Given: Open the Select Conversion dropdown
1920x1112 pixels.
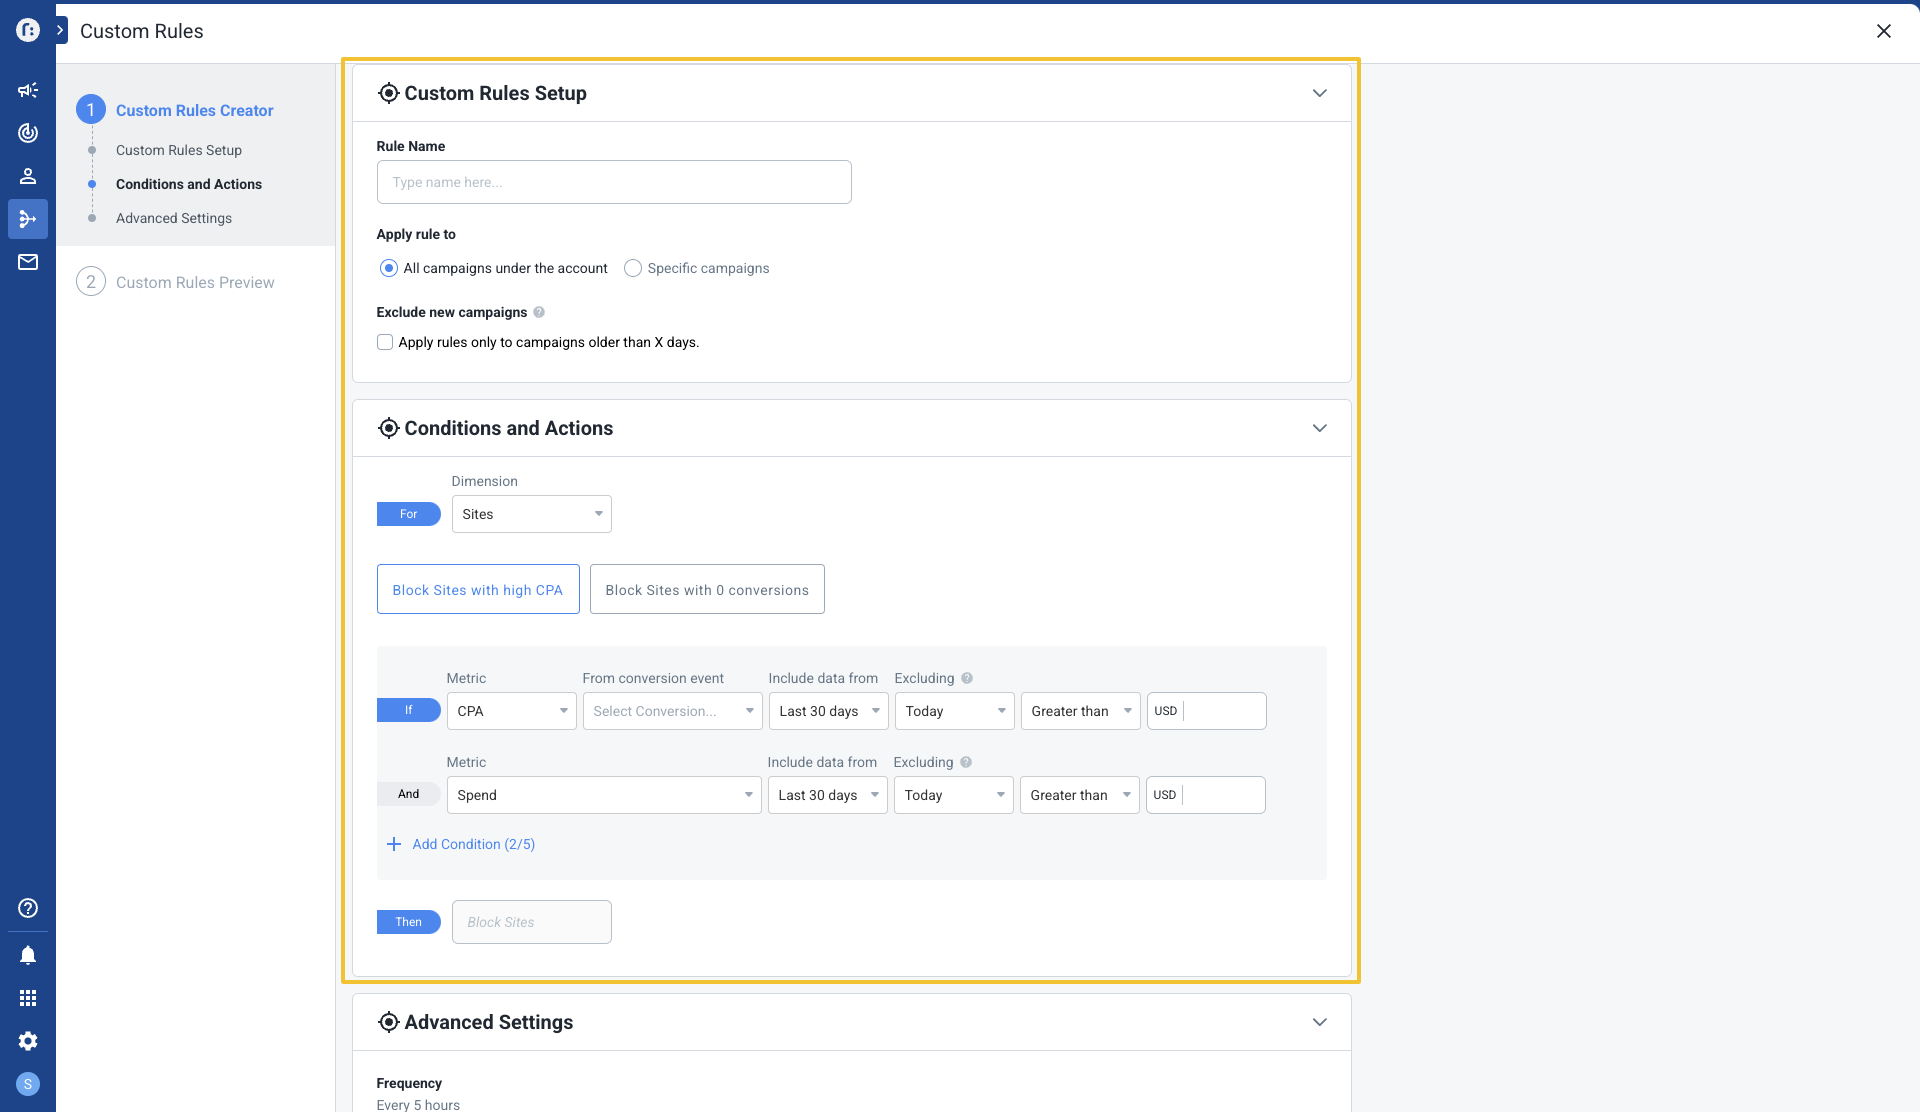Looking at the screenshot, I should (x=673, y=711).
